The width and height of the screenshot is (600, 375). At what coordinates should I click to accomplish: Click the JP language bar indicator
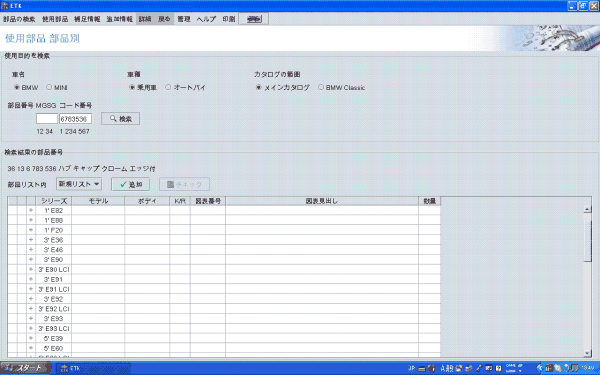411,368
